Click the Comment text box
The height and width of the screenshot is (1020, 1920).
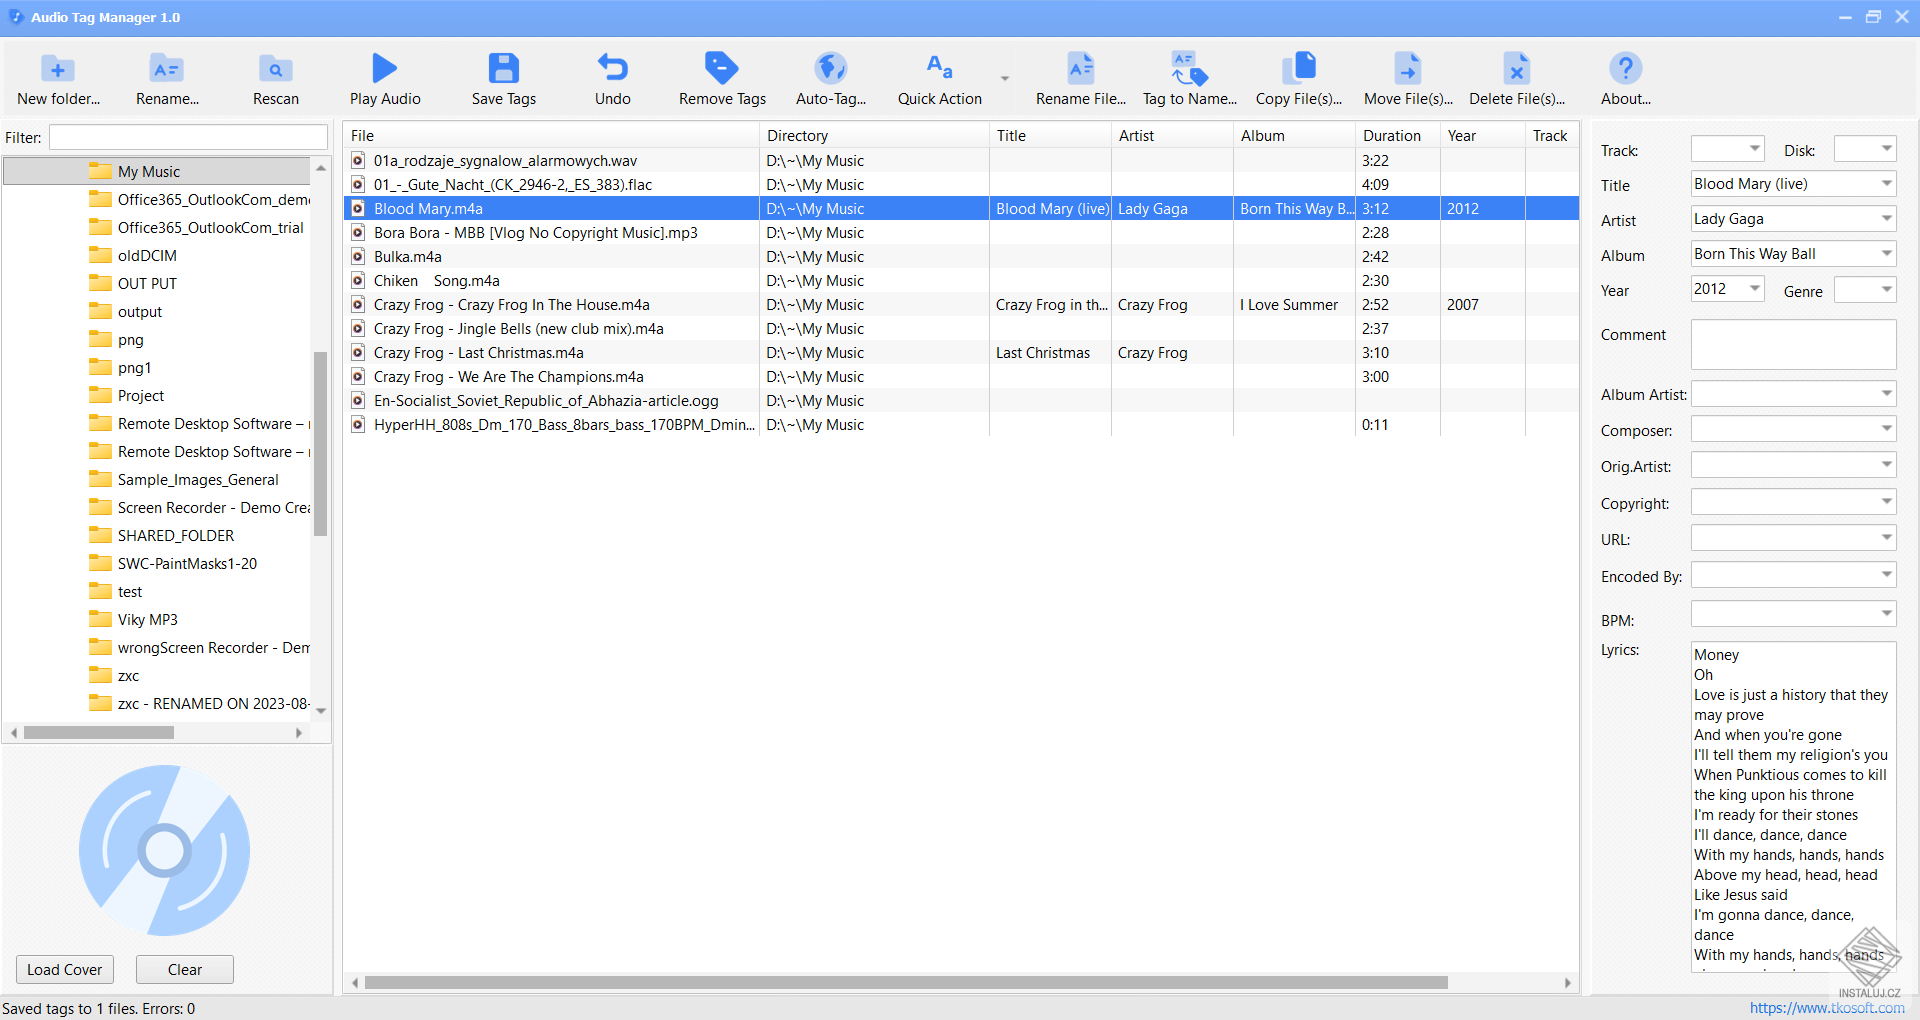(1793, 344)
